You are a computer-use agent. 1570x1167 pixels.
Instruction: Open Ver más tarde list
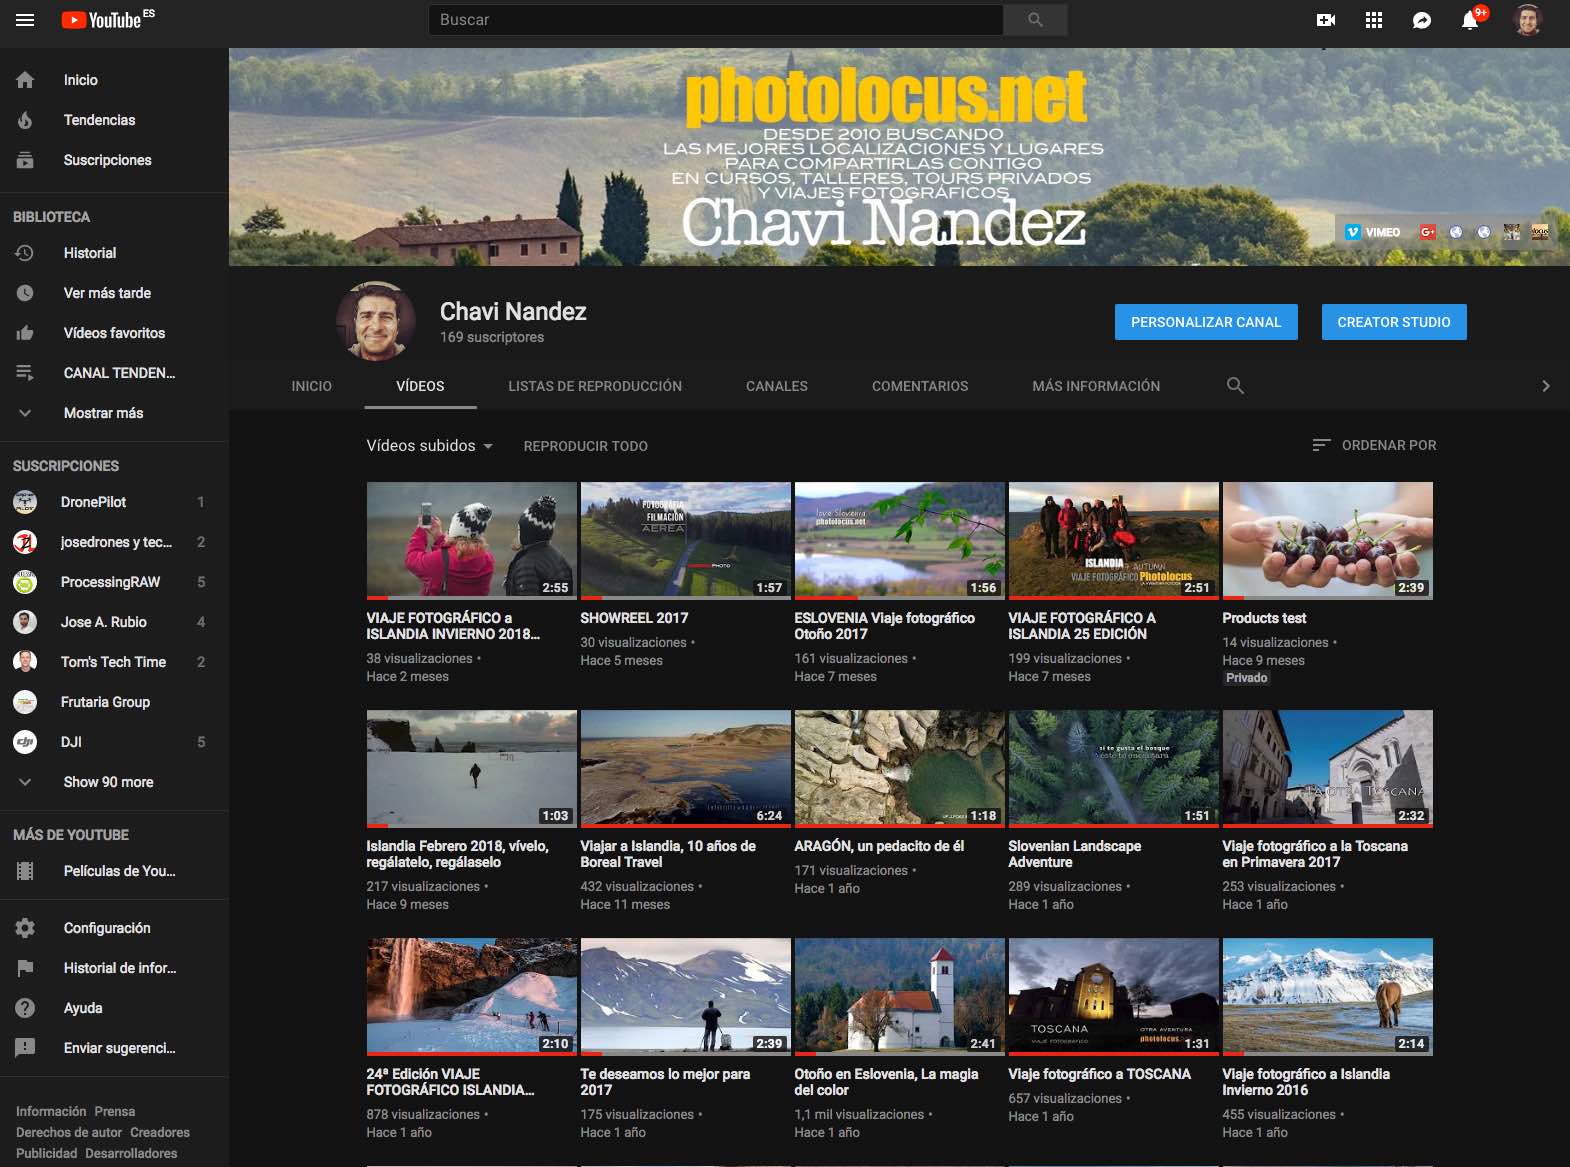tap(114, 293)
